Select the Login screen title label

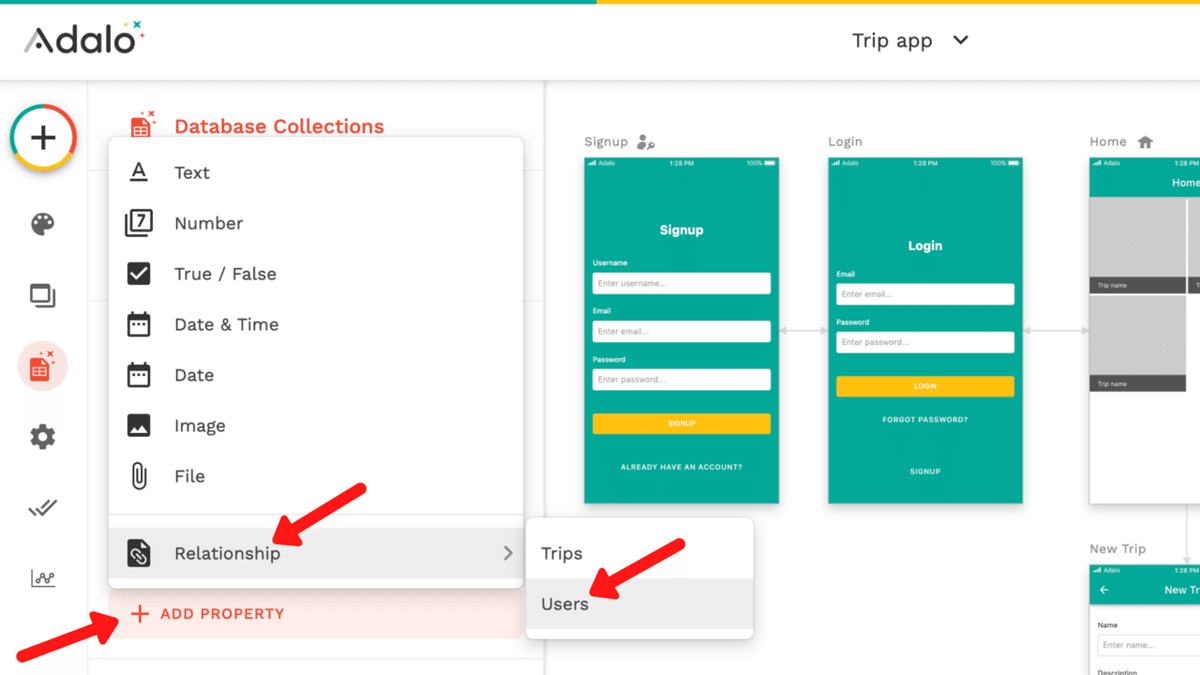pos(845,142)
